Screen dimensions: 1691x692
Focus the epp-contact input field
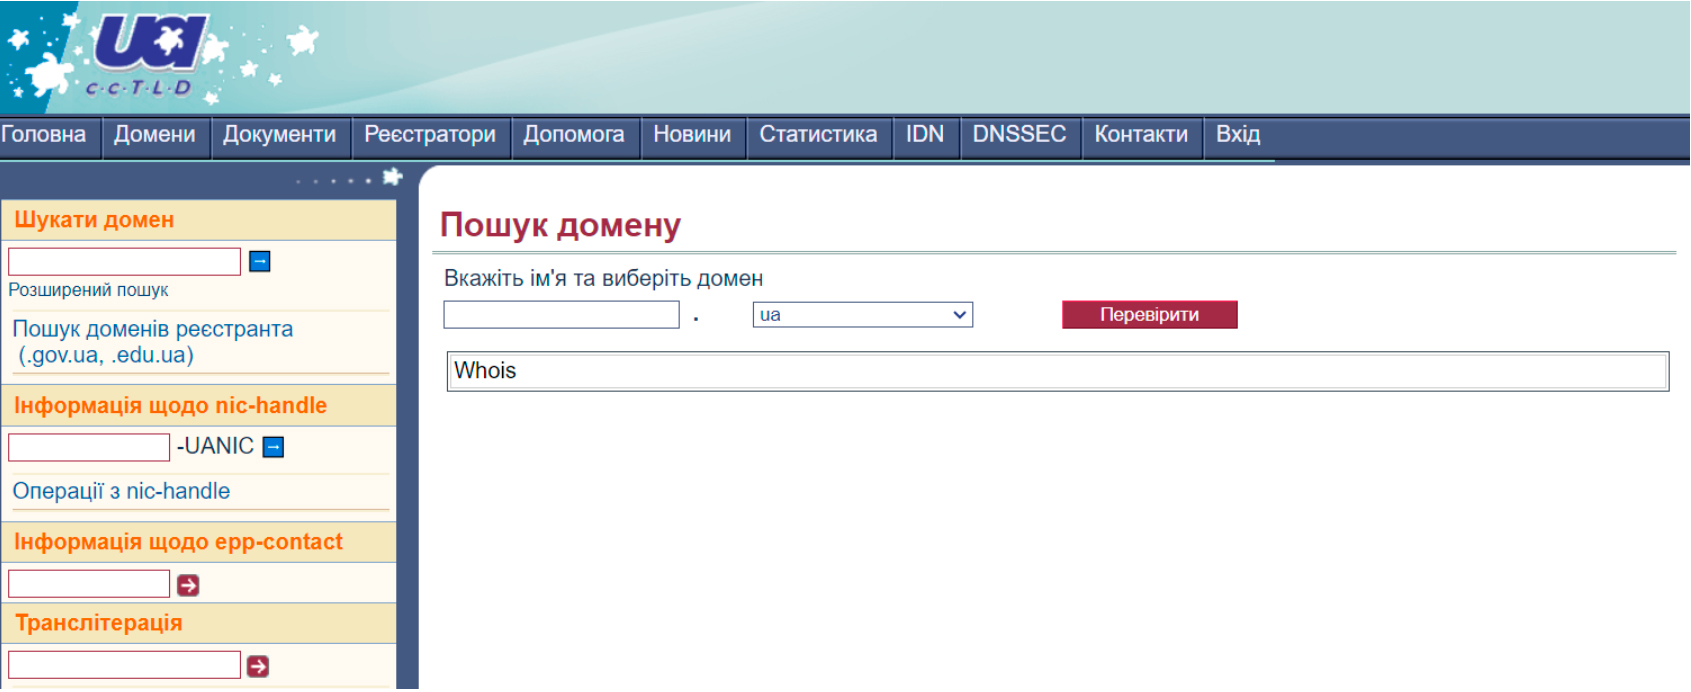(x=89, y=584)
